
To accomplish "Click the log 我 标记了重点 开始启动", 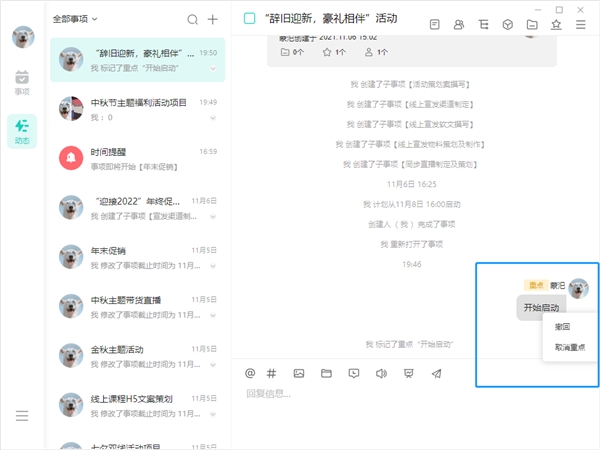I will pyautogui.click(x=409, y=344).
